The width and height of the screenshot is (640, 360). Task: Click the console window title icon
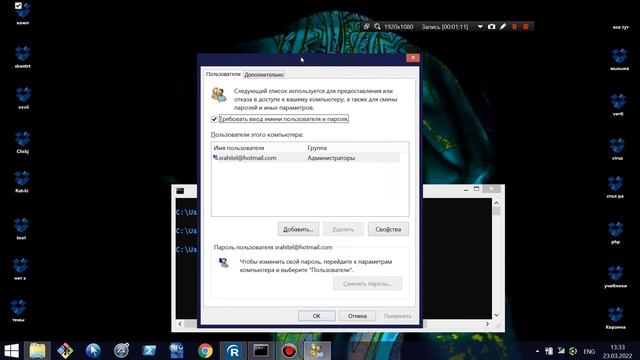point(180,191)
